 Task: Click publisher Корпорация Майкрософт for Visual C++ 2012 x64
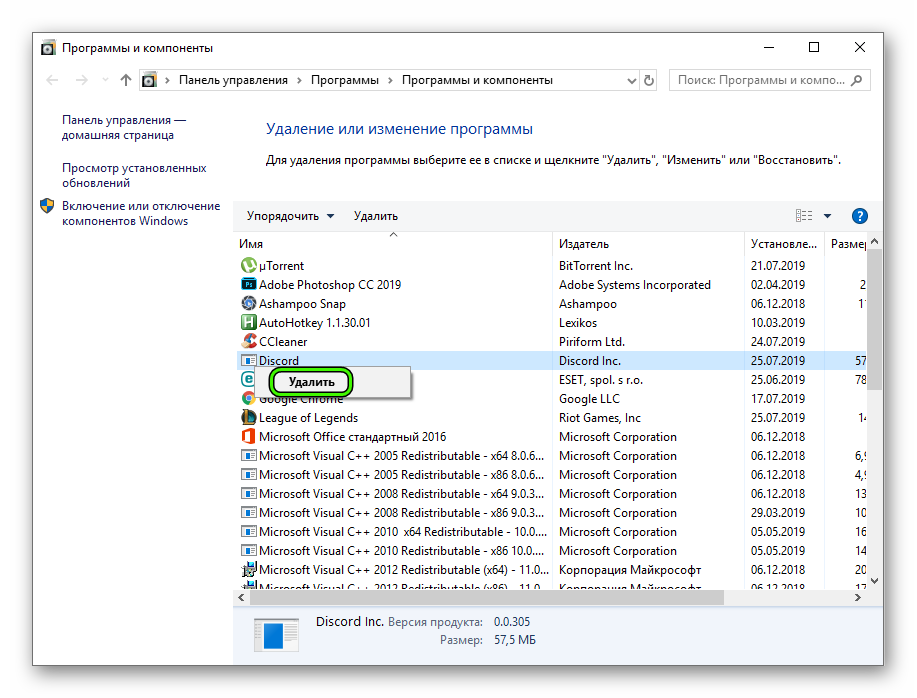(629, 569)
